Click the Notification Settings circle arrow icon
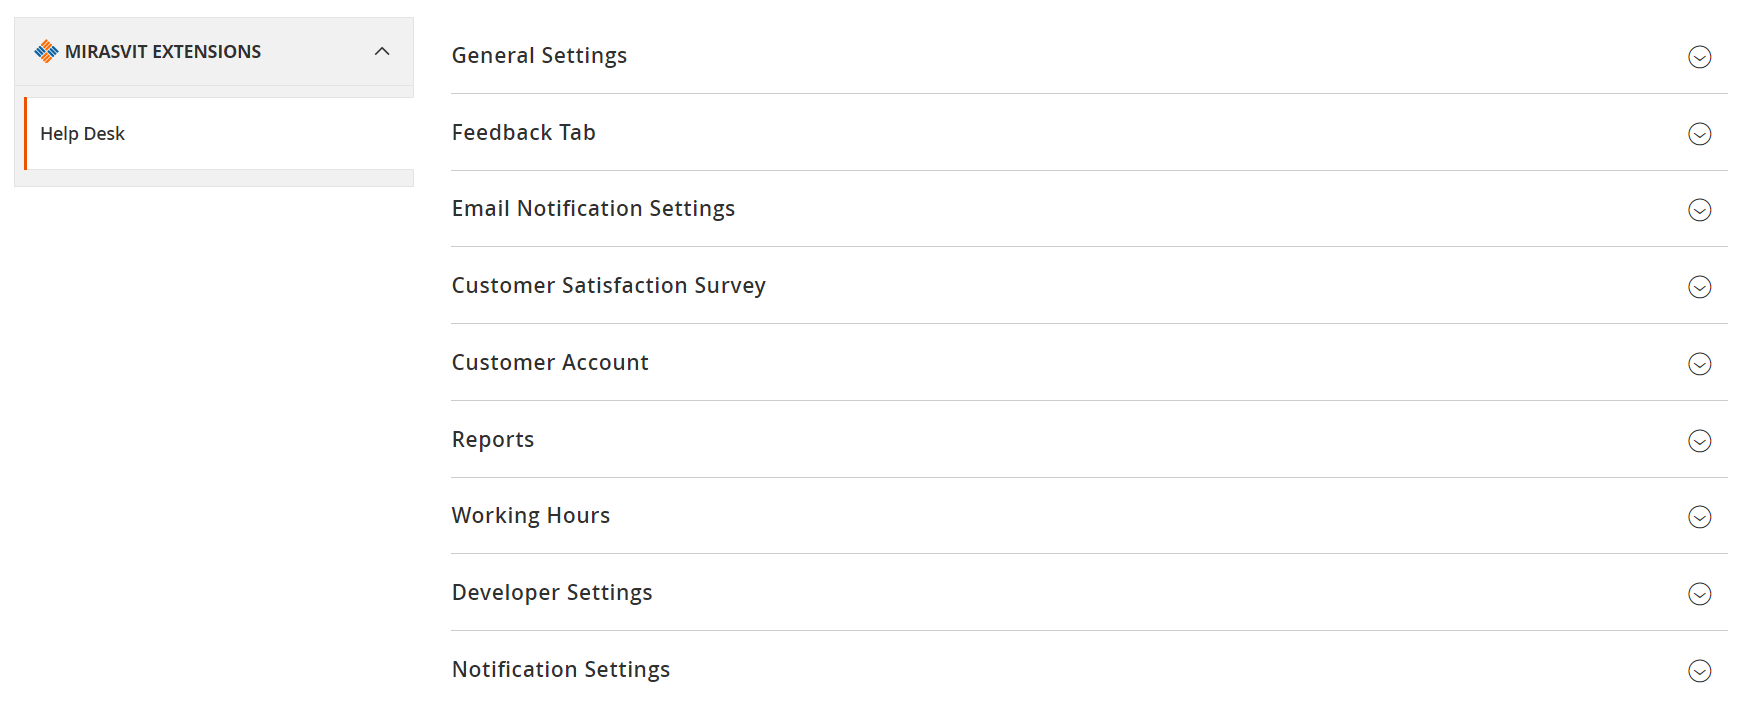This screenshot has width=1737, height=706. (1699, 671)
